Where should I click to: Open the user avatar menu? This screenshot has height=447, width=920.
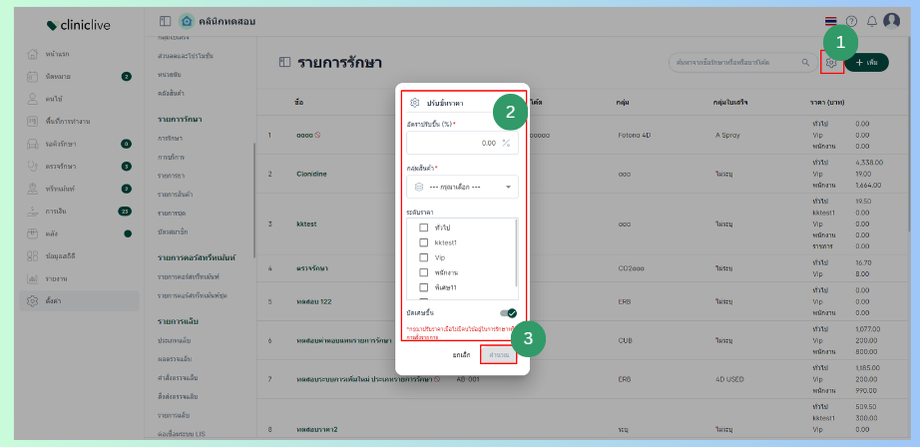(x=891, y=21)
